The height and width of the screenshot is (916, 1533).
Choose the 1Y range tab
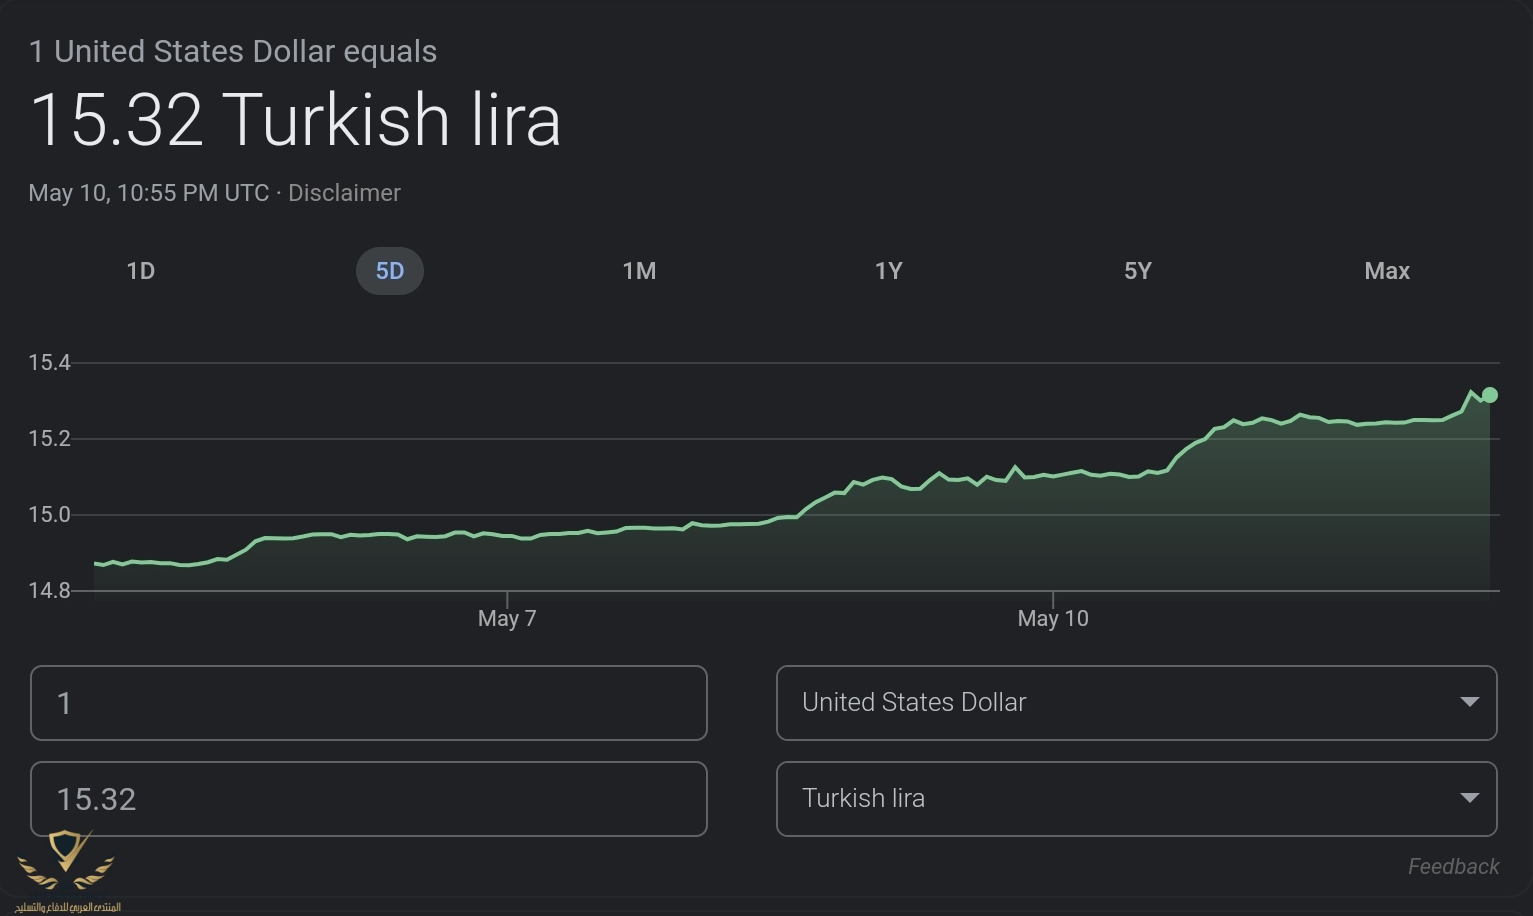pos(888,271)
